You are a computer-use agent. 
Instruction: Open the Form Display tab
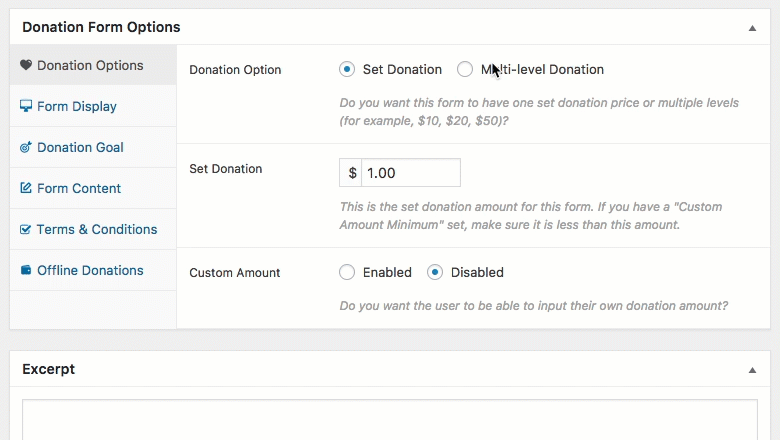77,107
